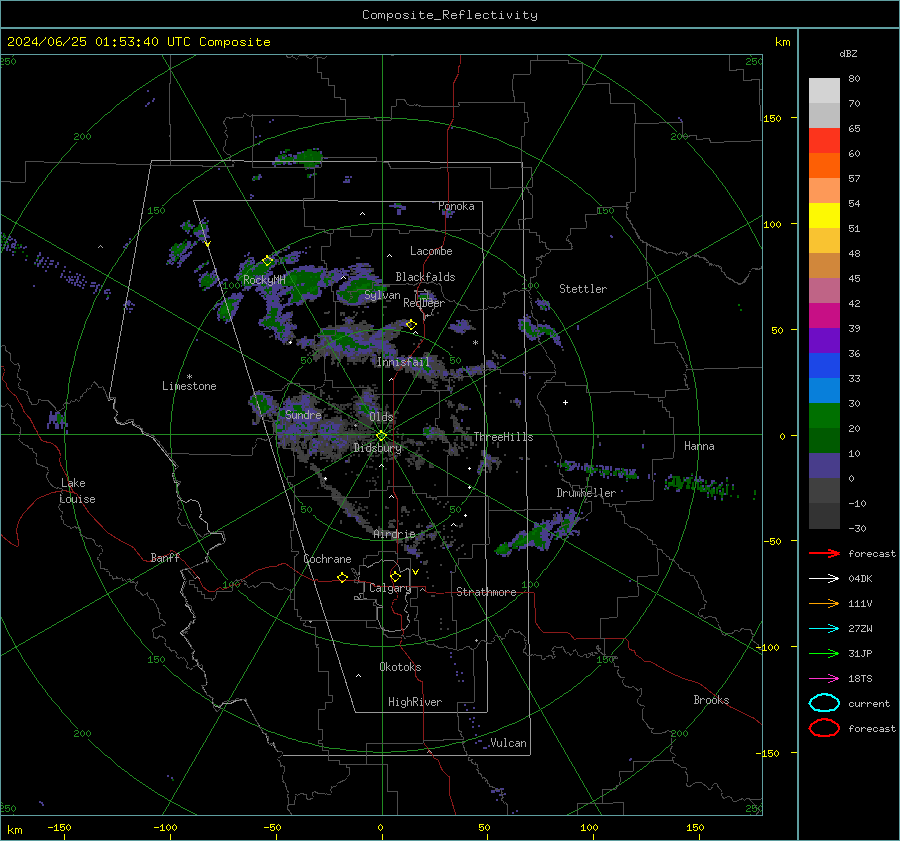Click the Olds label
Screen dimensions: 900x841
[x=381, y=417]
